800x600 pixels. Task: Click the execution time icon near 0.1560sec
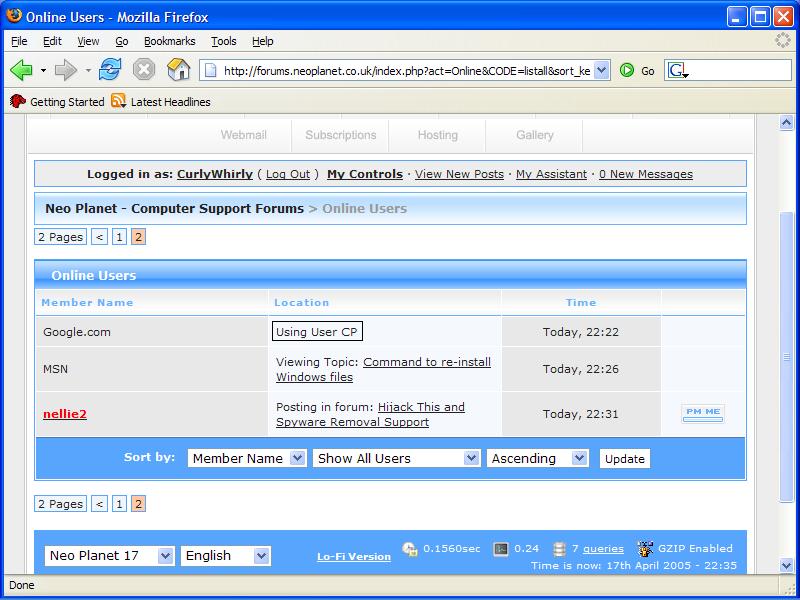pyautogui.click(x=410, y=549)
